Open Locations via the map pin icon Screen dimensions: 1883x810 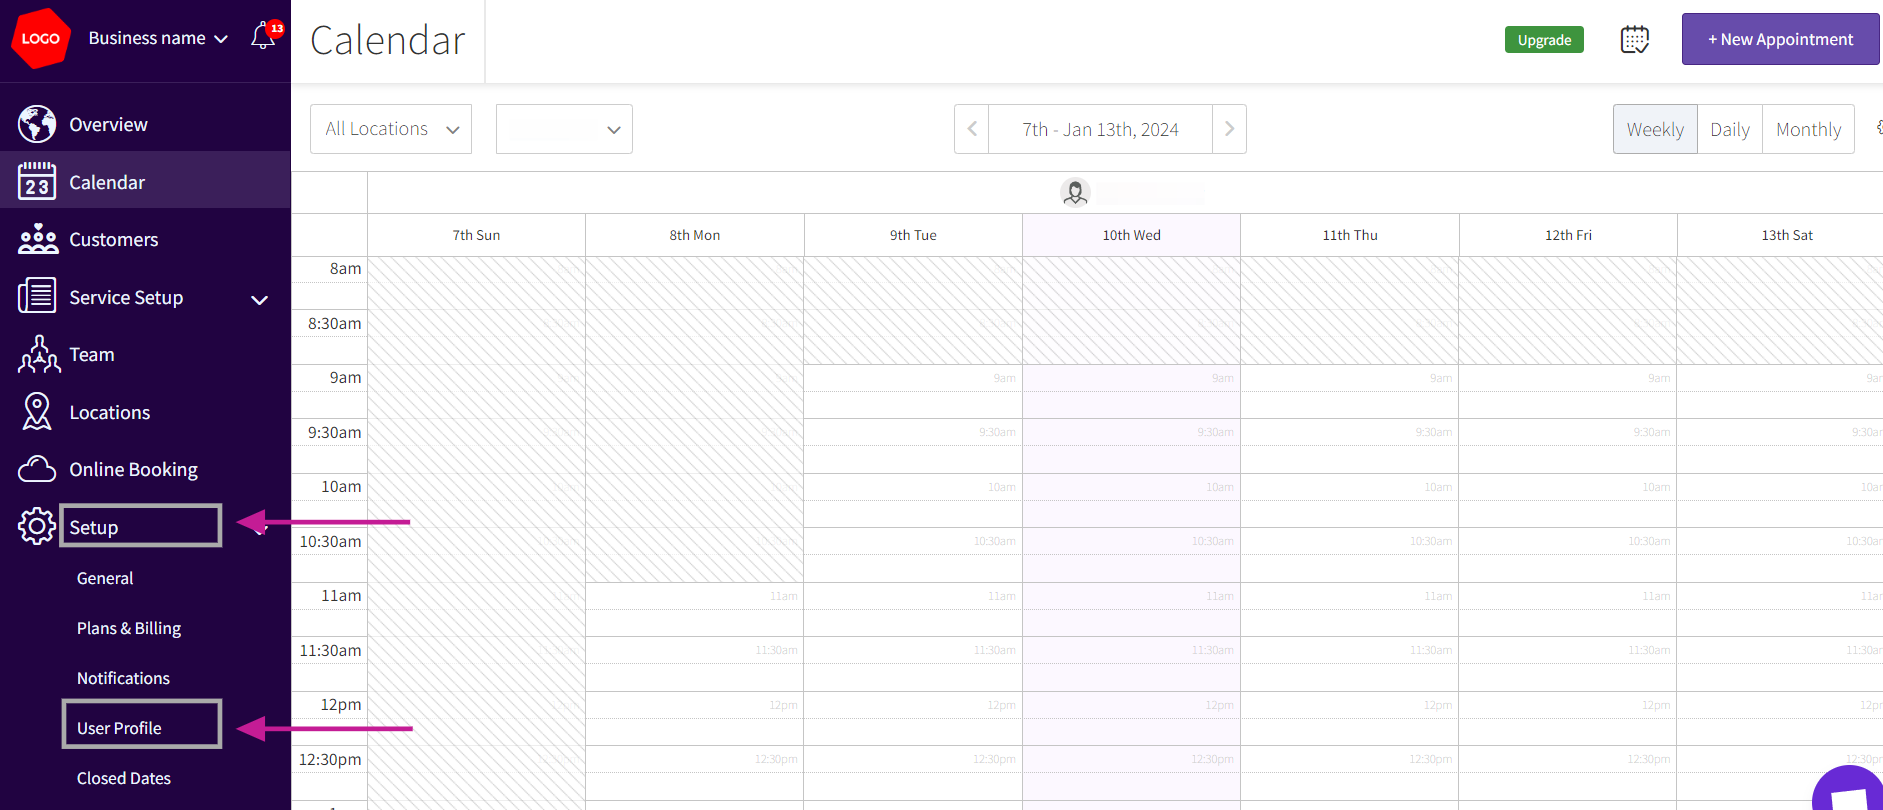coord(37,412)
